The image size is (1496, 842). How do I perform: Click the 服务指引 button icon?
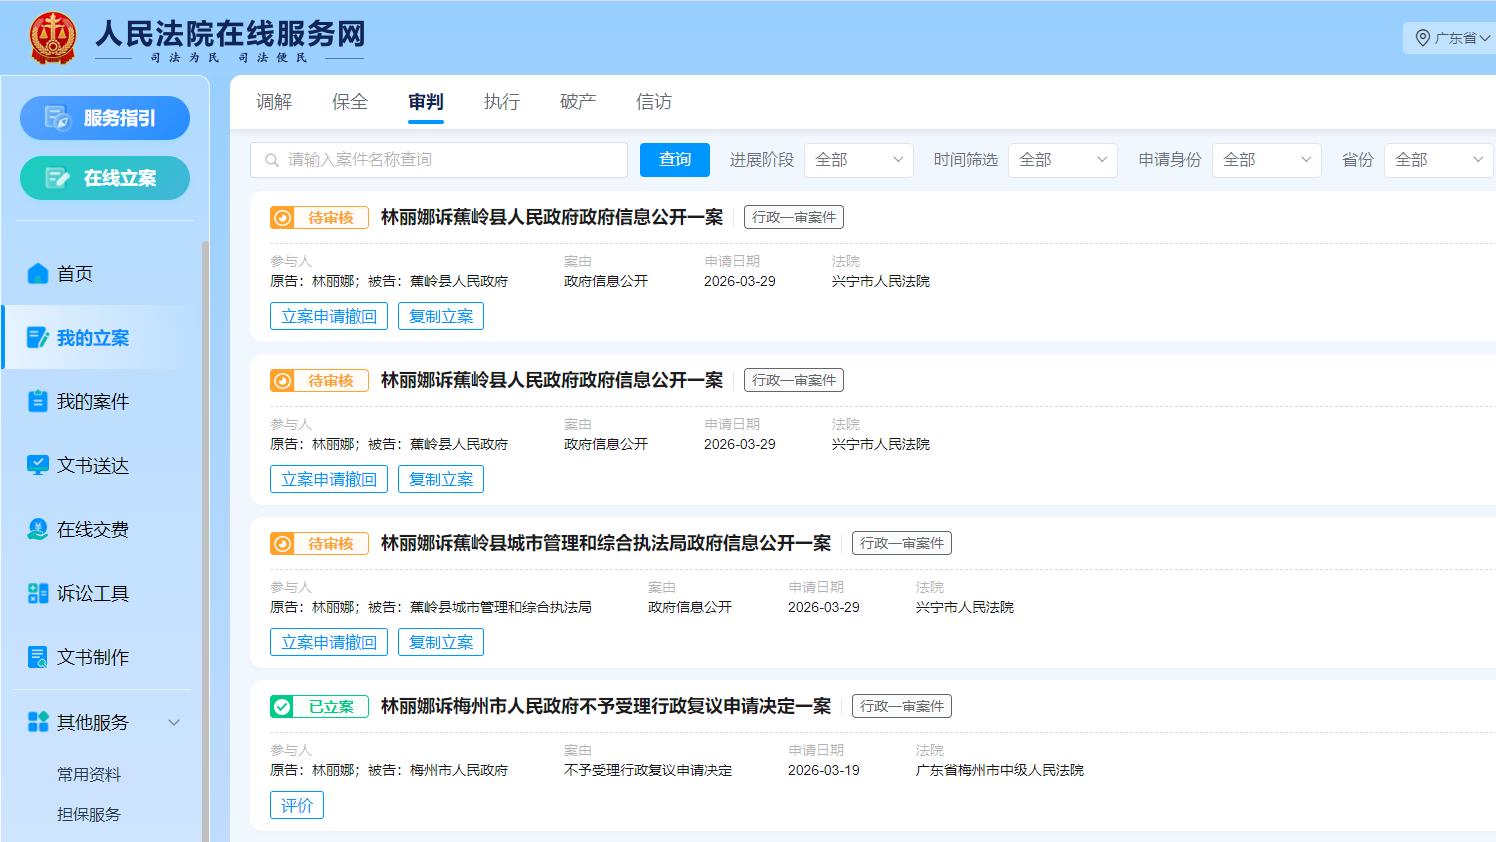tap(105, 117)
